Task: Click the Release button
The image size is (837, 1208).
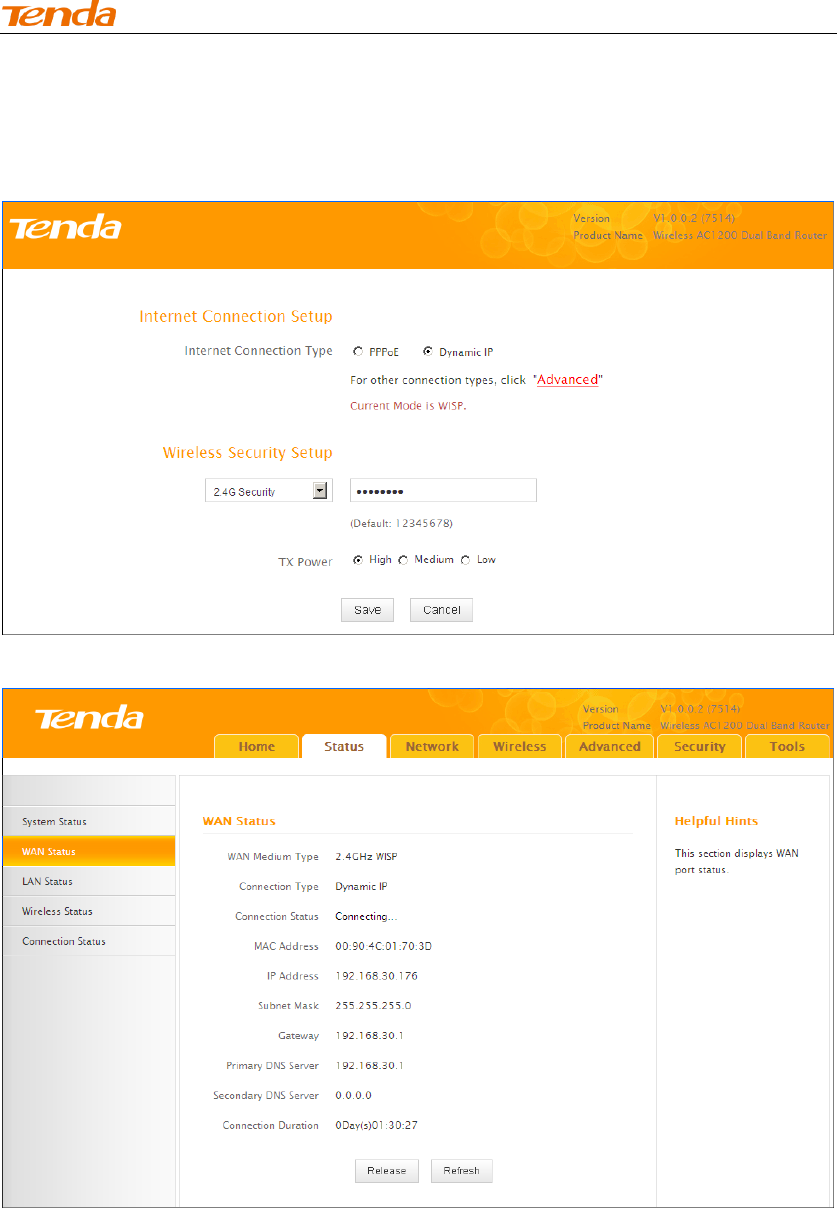Action: point(386,1171)
